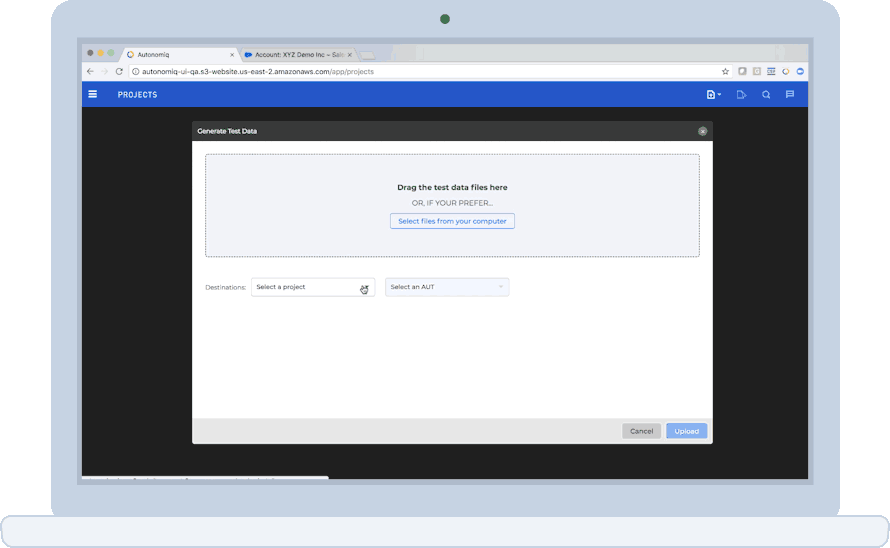The height and width of the screenshot is (548, 890).
Task: Open the hamburger menu in the blue header
Action: (93, 94)
